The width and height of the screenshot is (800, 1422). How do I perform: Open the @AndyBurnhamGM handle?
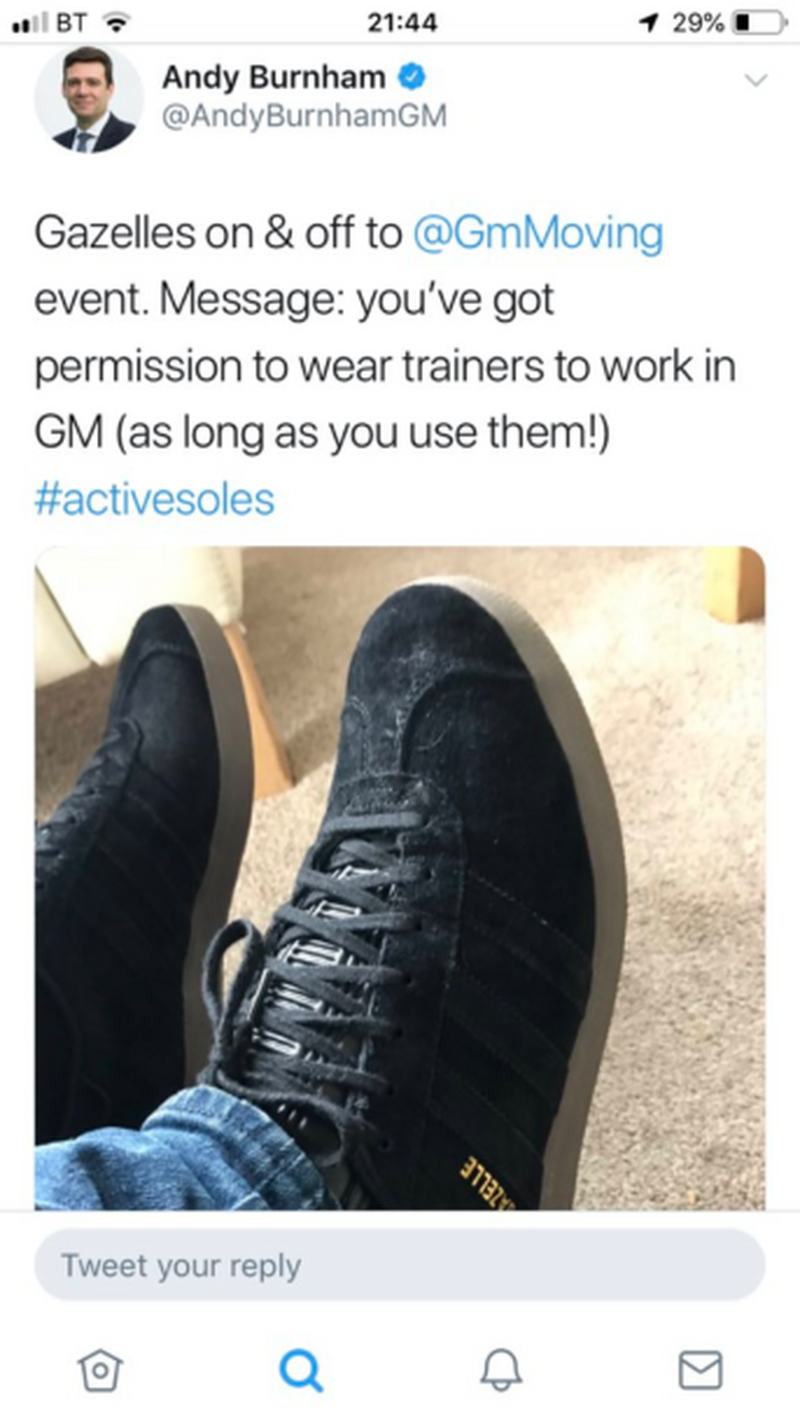(x=304, y=117)
